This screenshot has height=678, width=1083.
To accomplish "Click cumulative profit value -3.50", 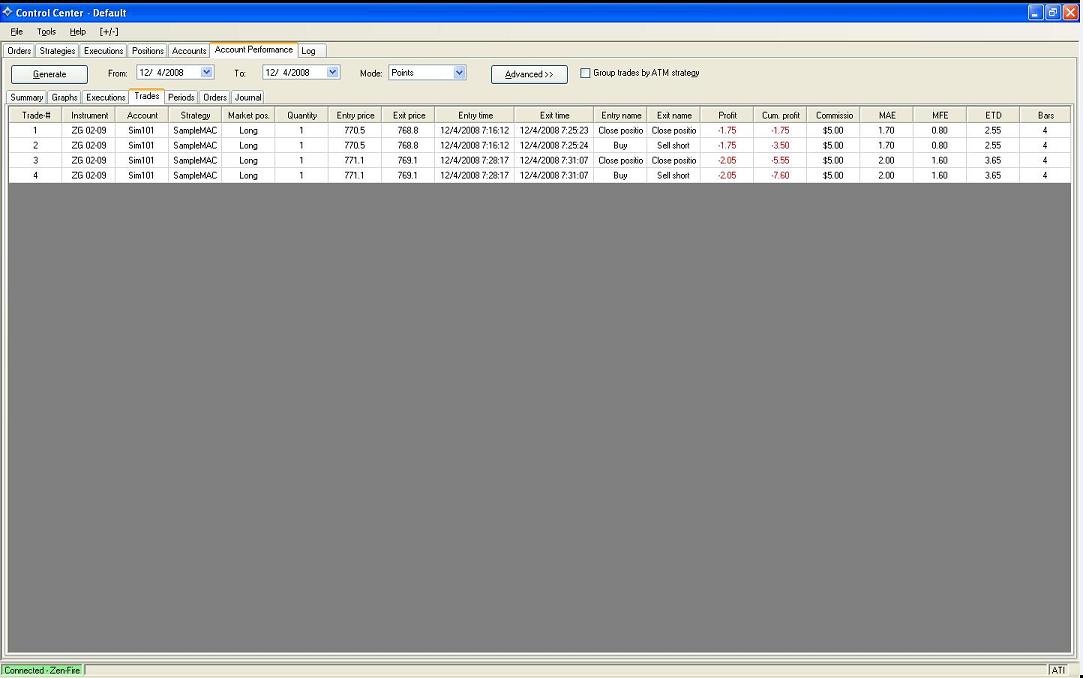I will [x=780, y=146].
